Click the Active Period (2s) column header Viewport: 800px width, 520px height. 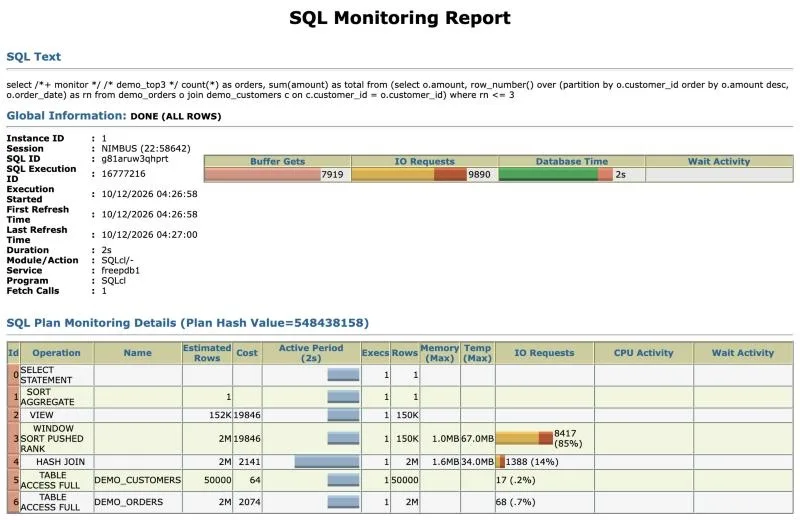[311, 353]
